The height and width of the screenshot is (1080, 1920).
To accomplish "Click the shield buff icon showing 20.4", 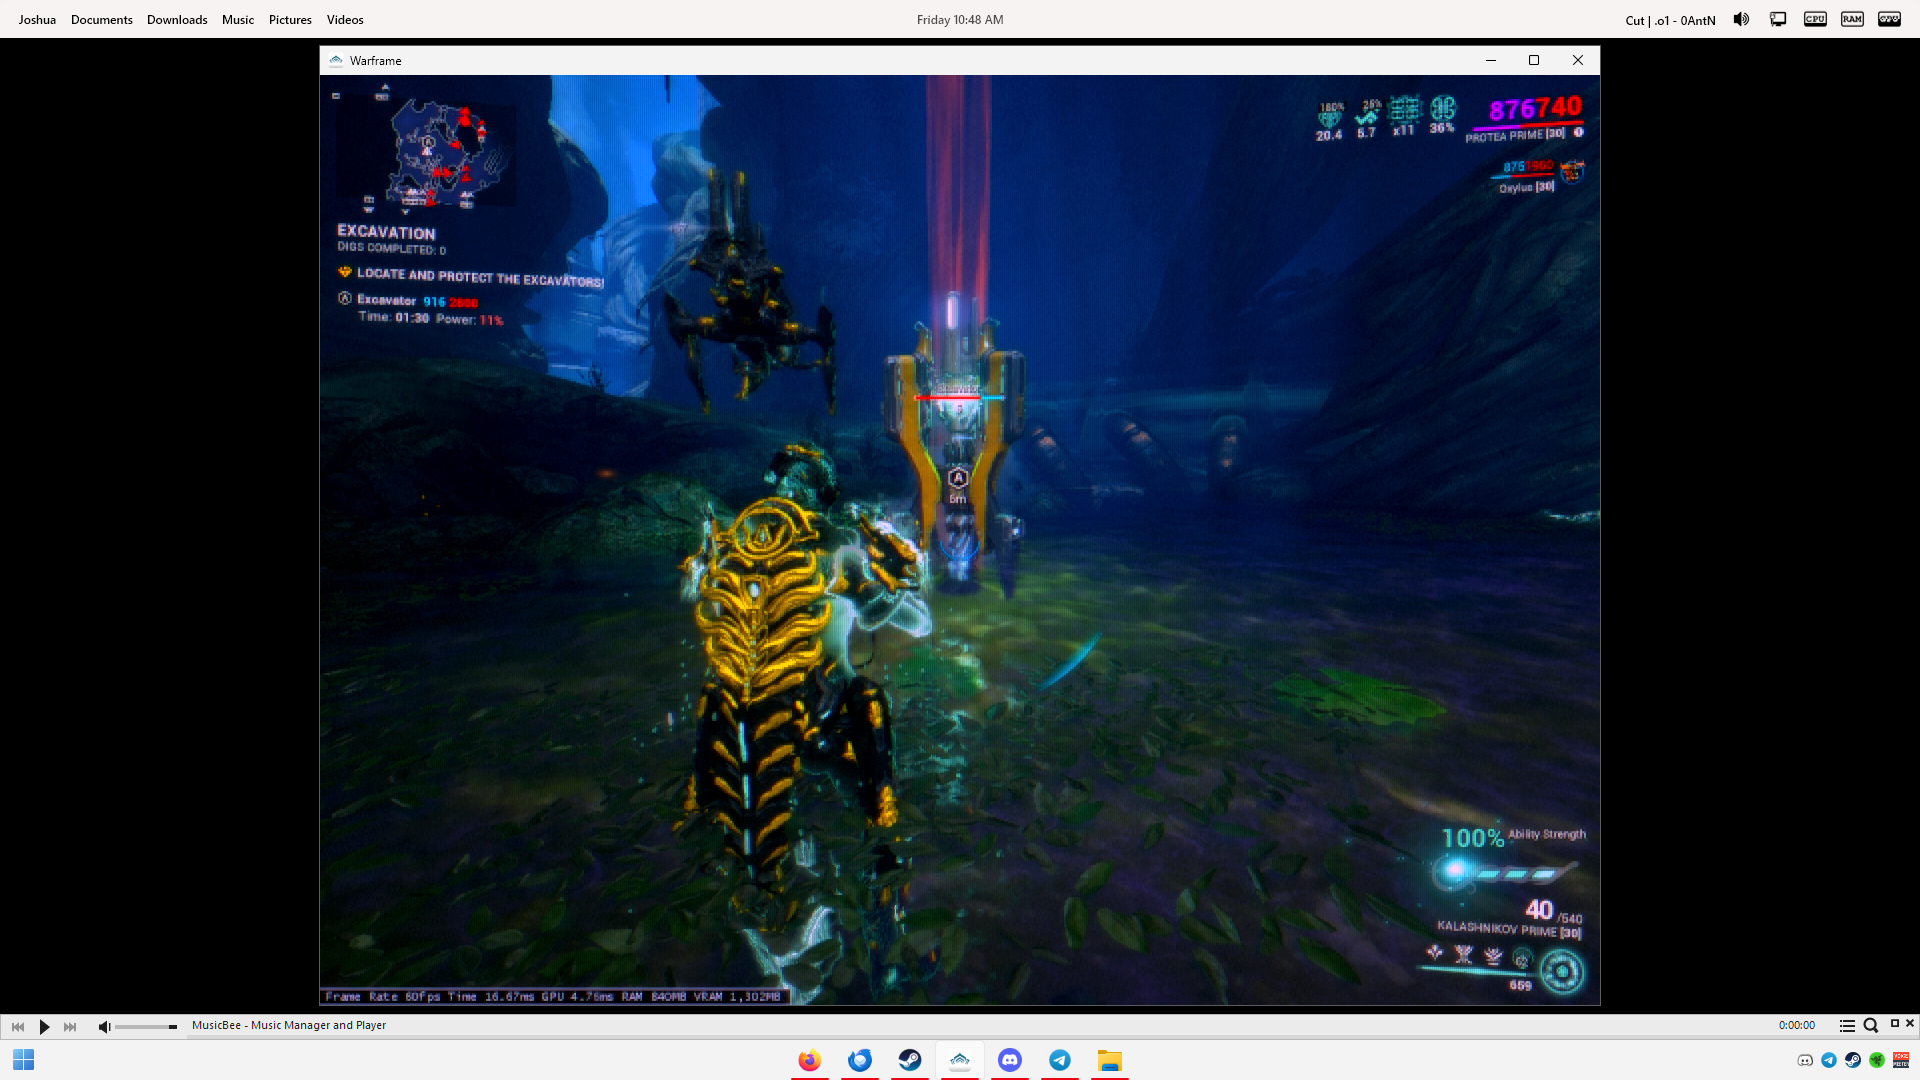I will click(1329, 121).
